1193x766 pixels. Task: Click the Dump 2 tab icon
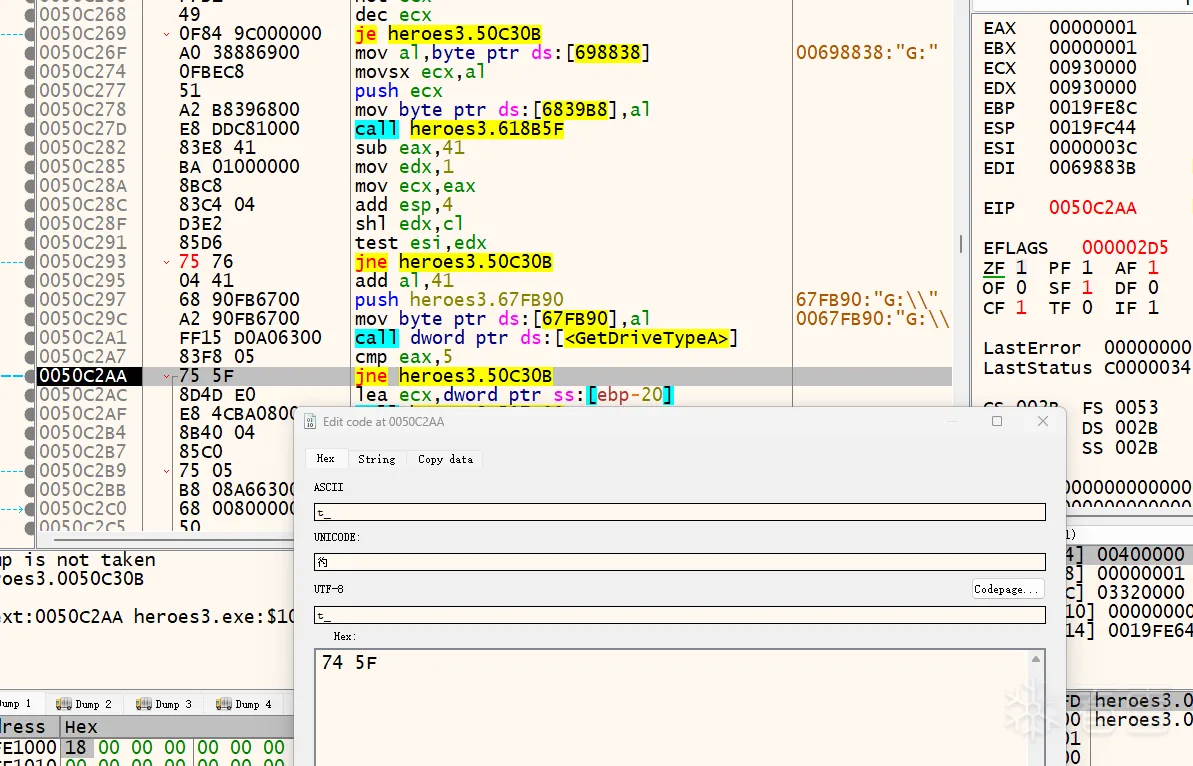64,704
